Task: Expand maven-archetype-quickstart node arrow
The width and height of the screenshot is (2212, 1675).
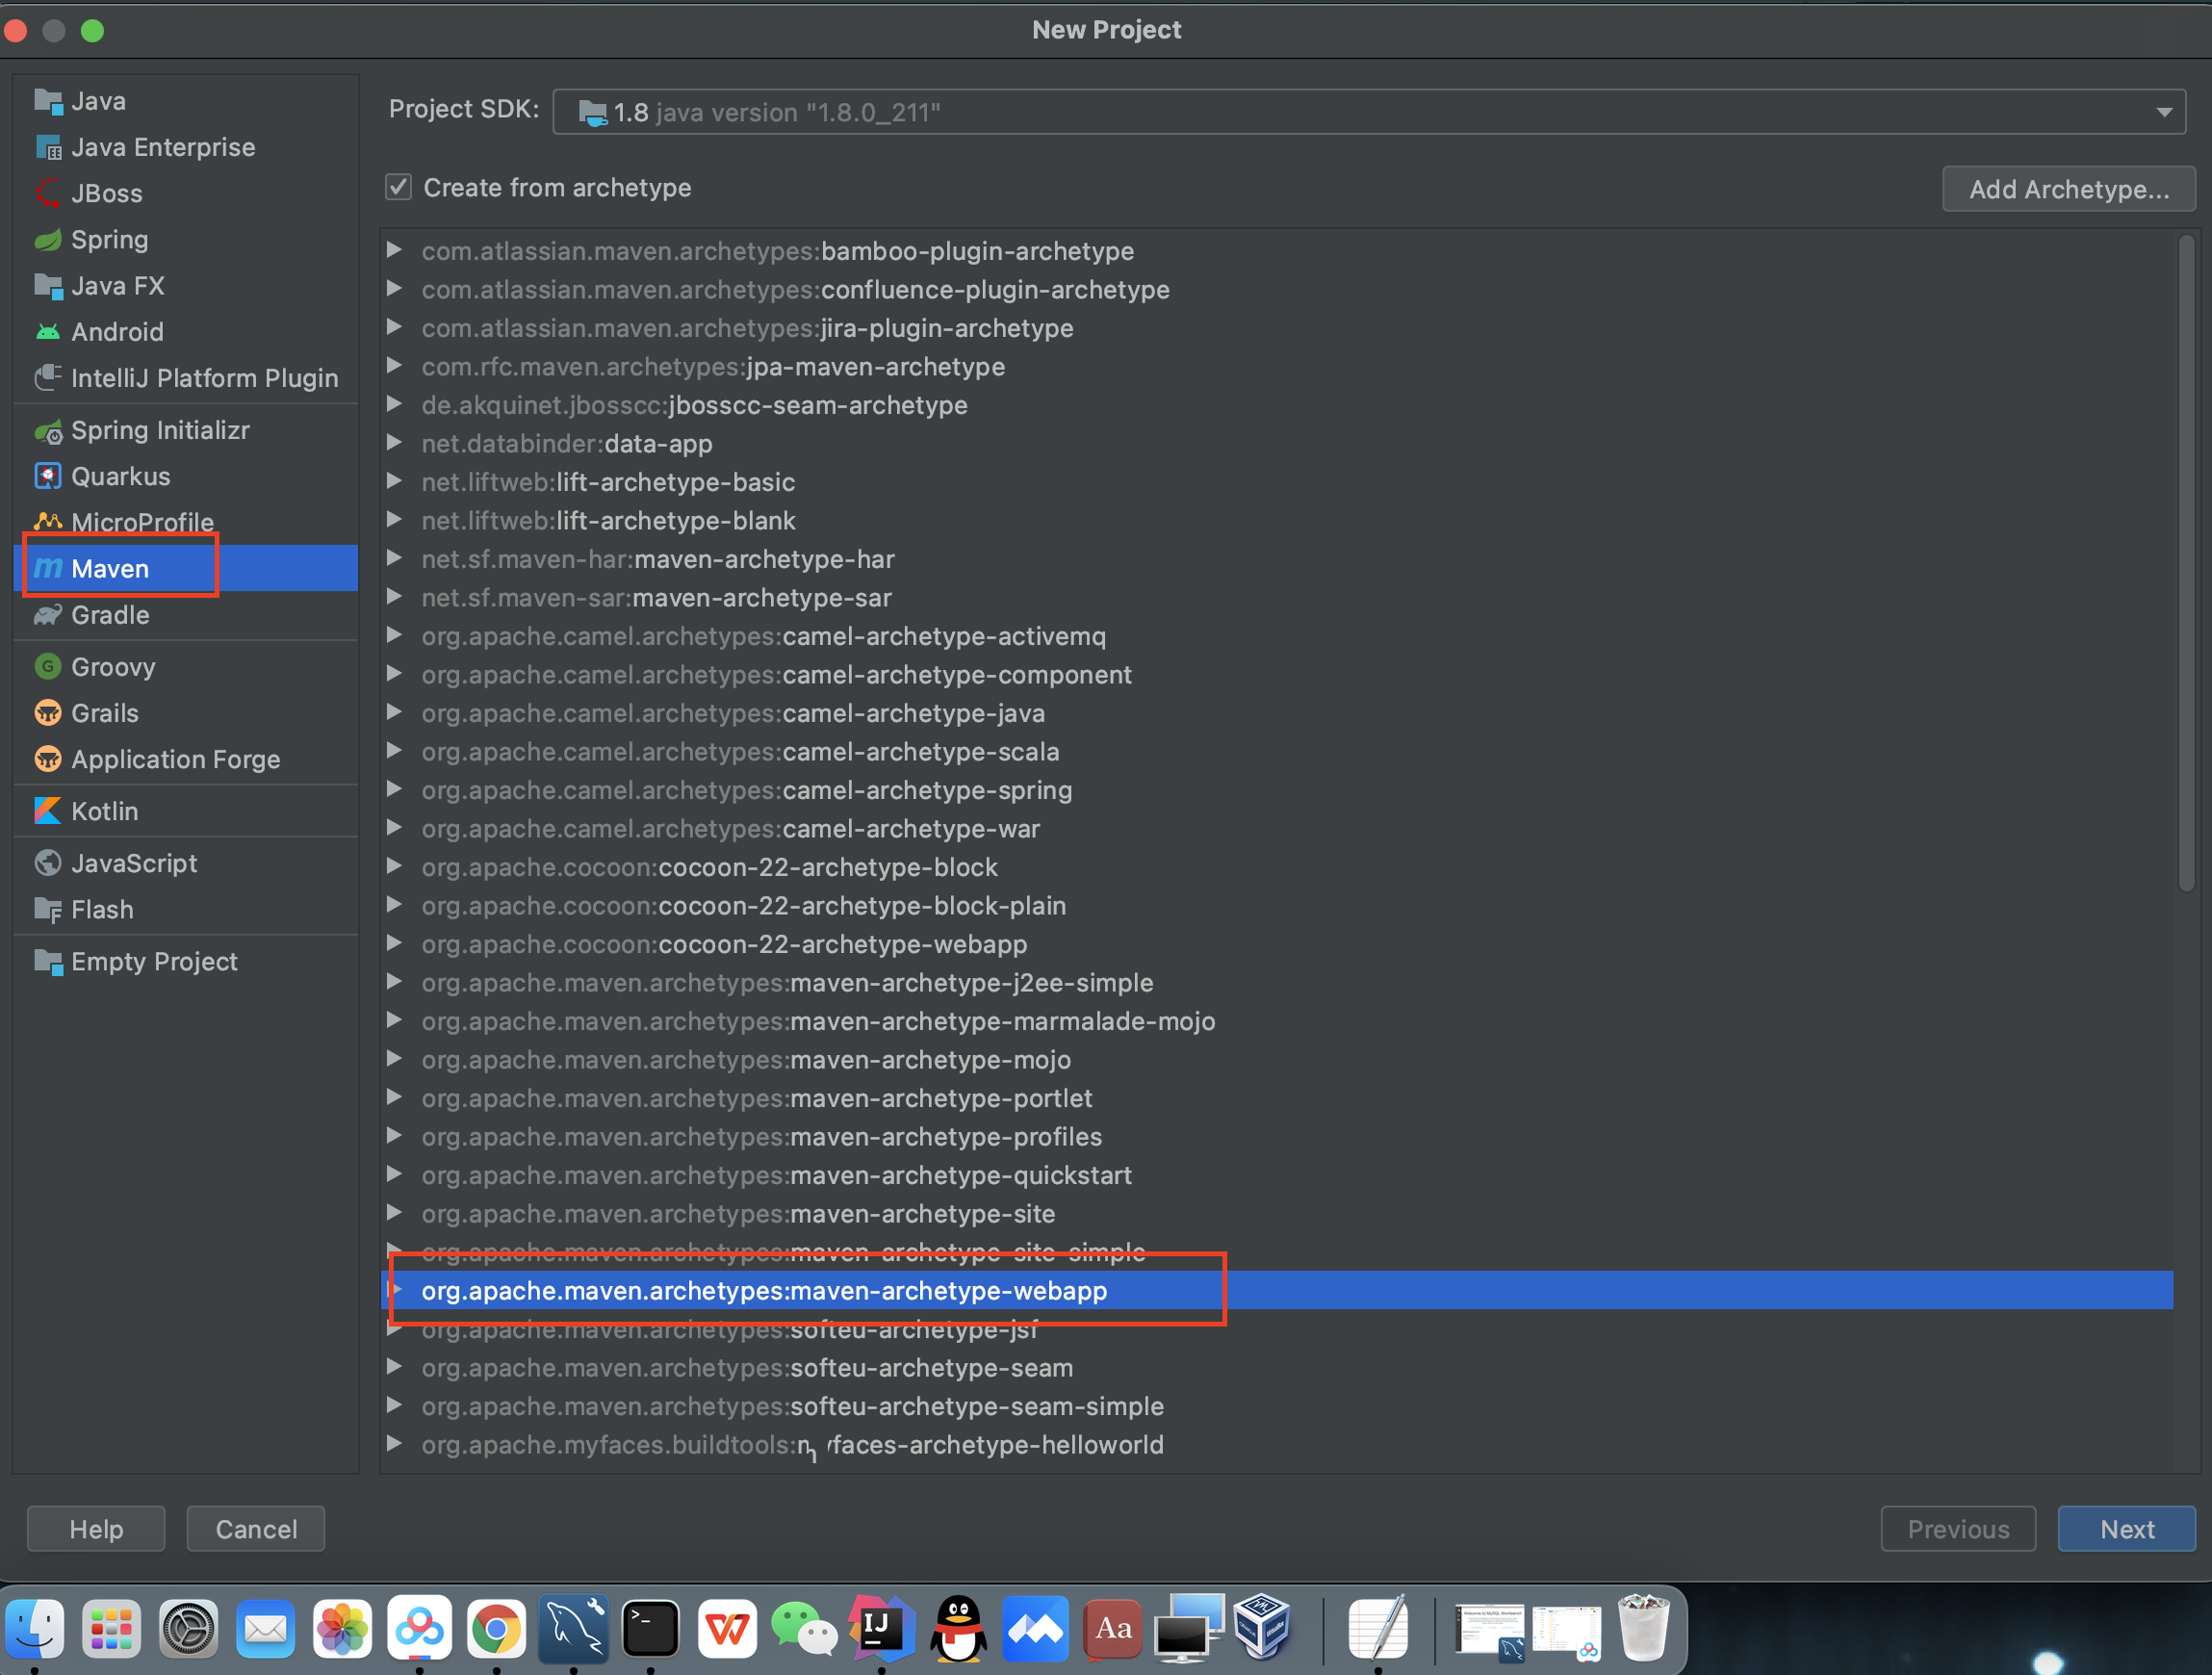Action: [x=394, y=1174]
